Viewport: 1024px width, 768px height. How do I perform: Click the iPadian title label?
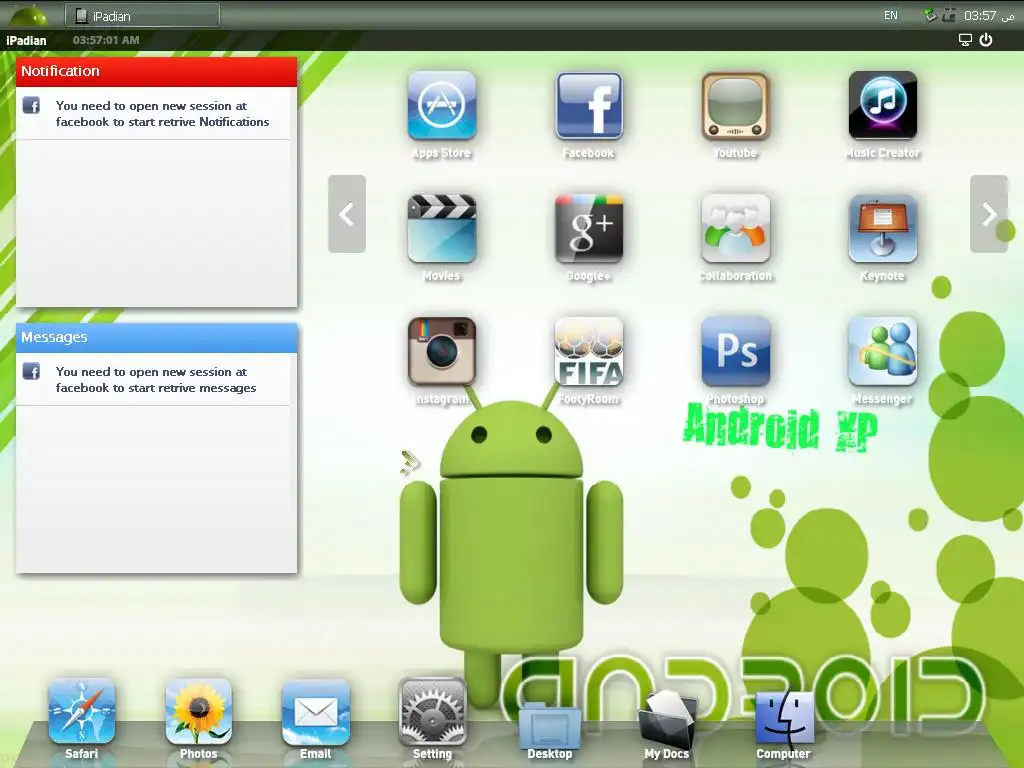point(26,40)
